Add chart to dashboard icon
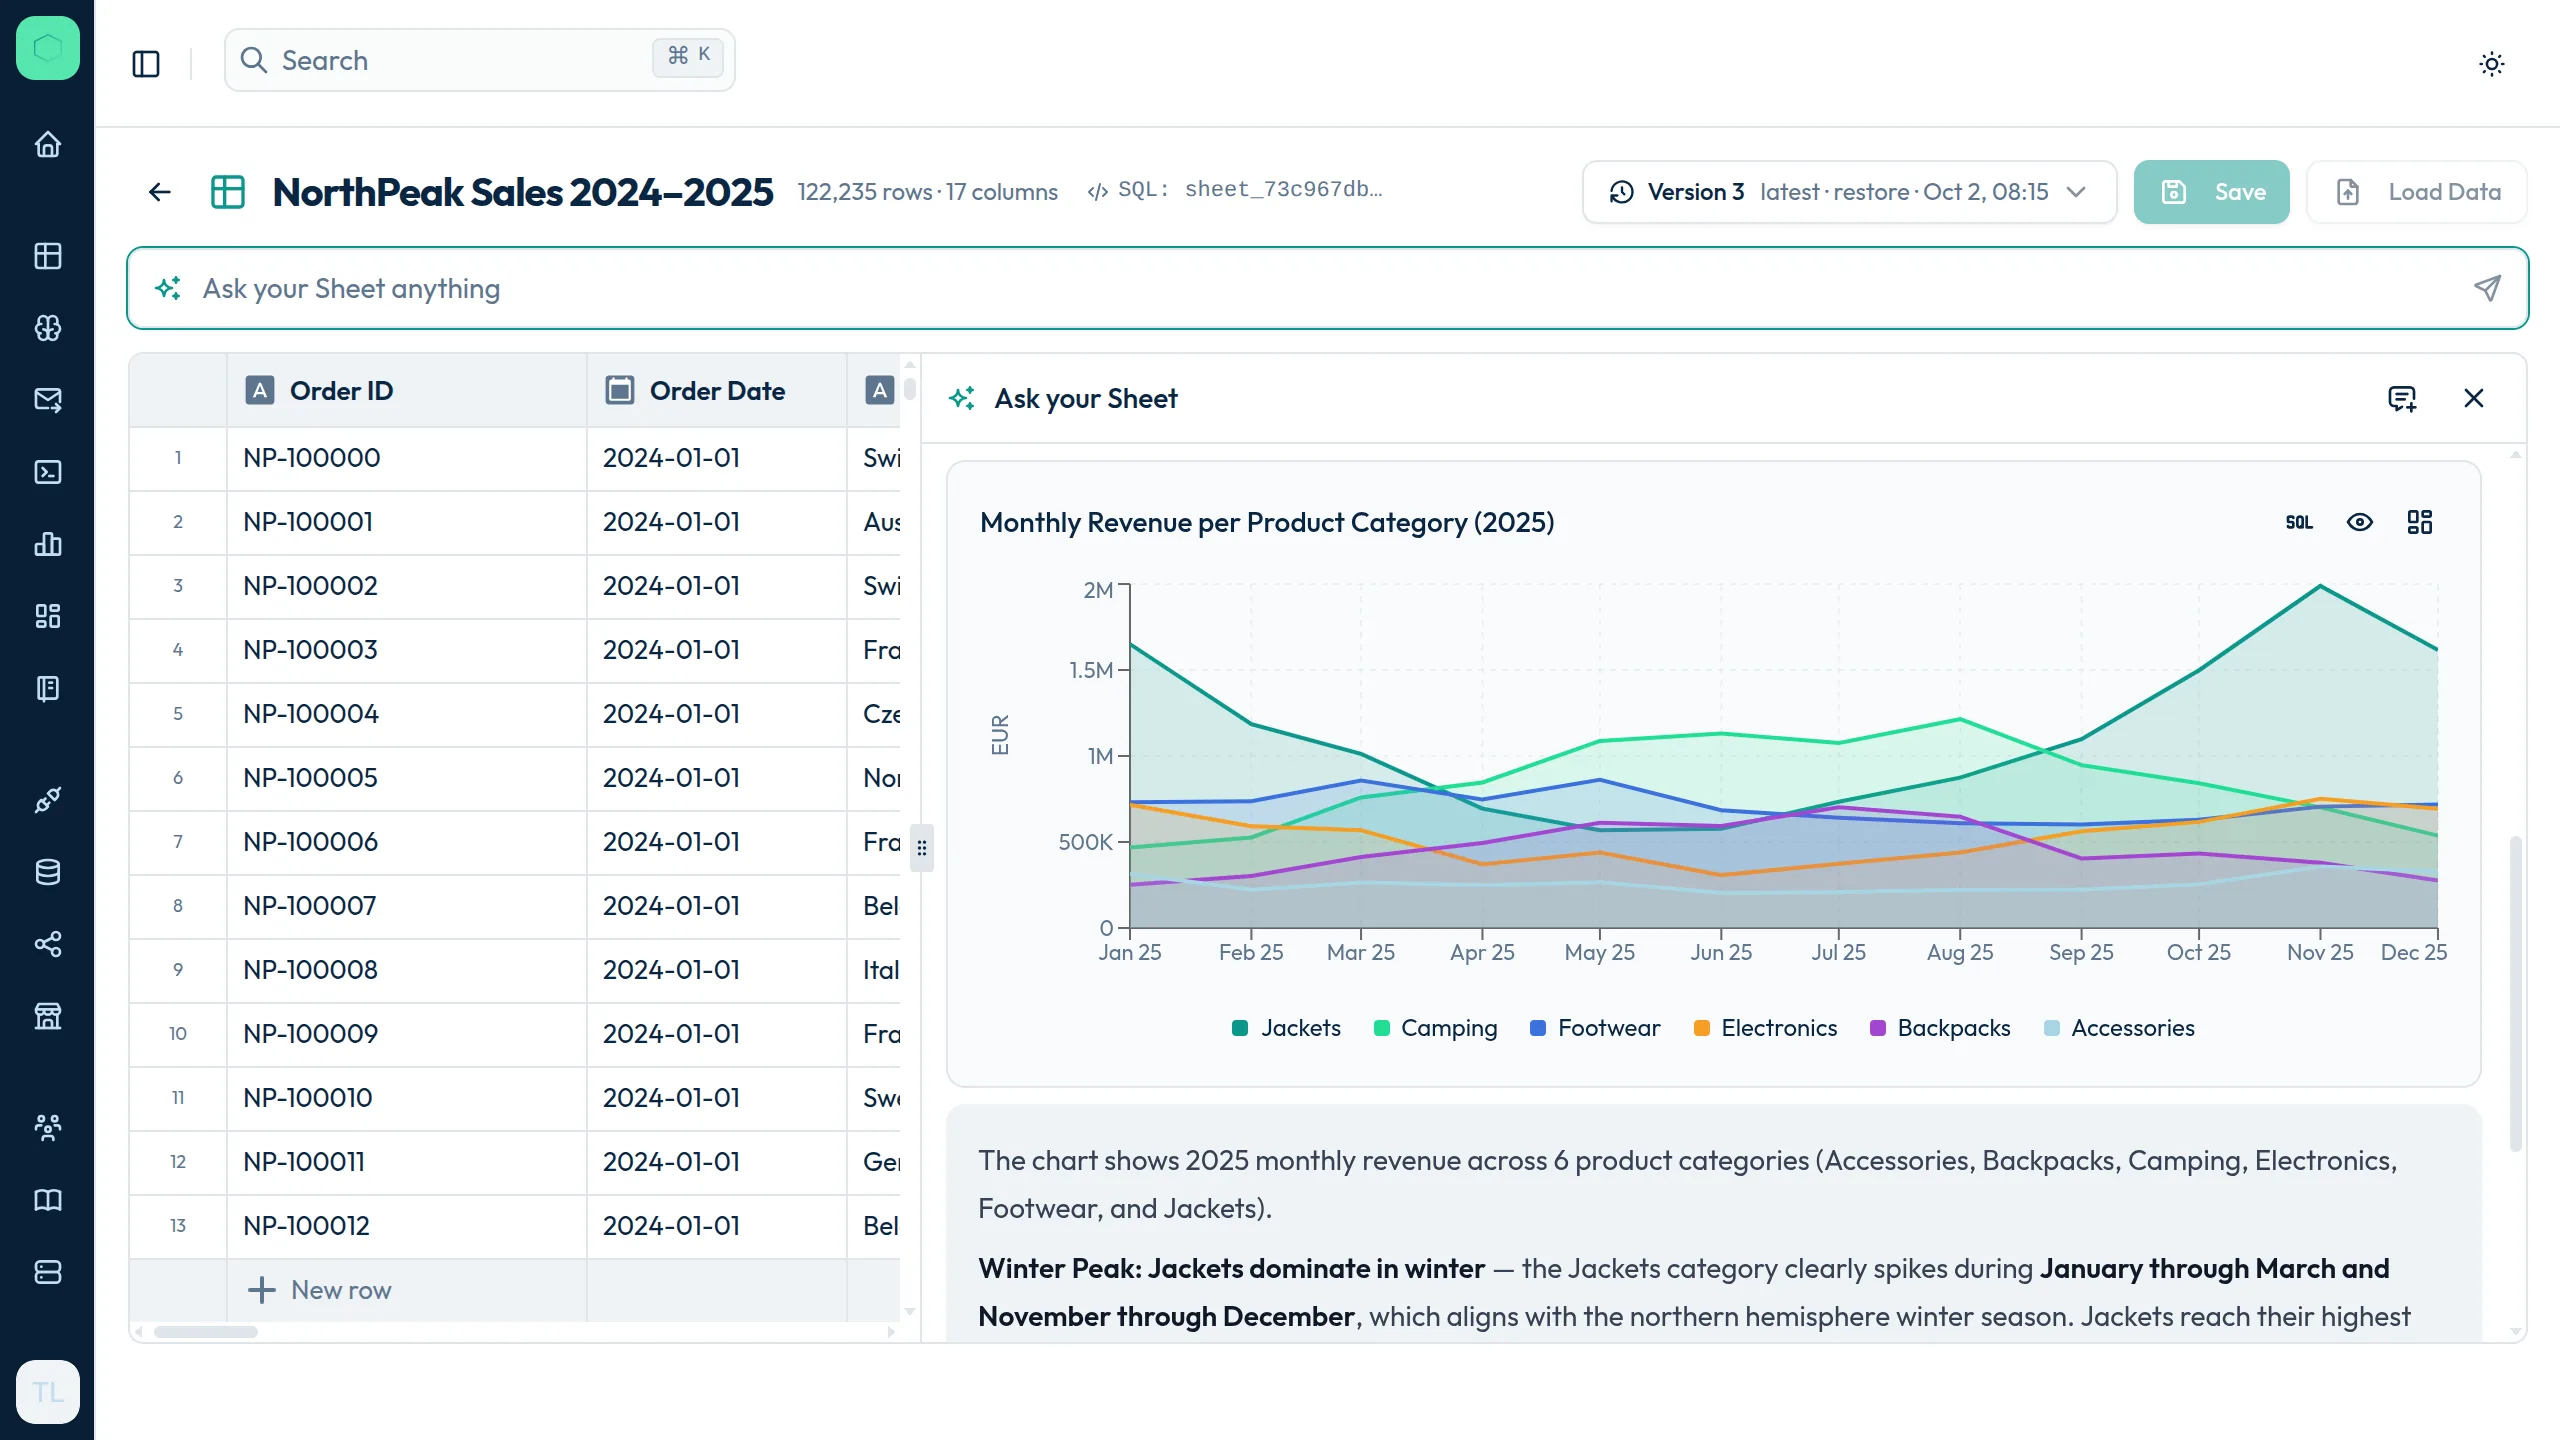The image size is (2560, 1440). (2420, 522)
